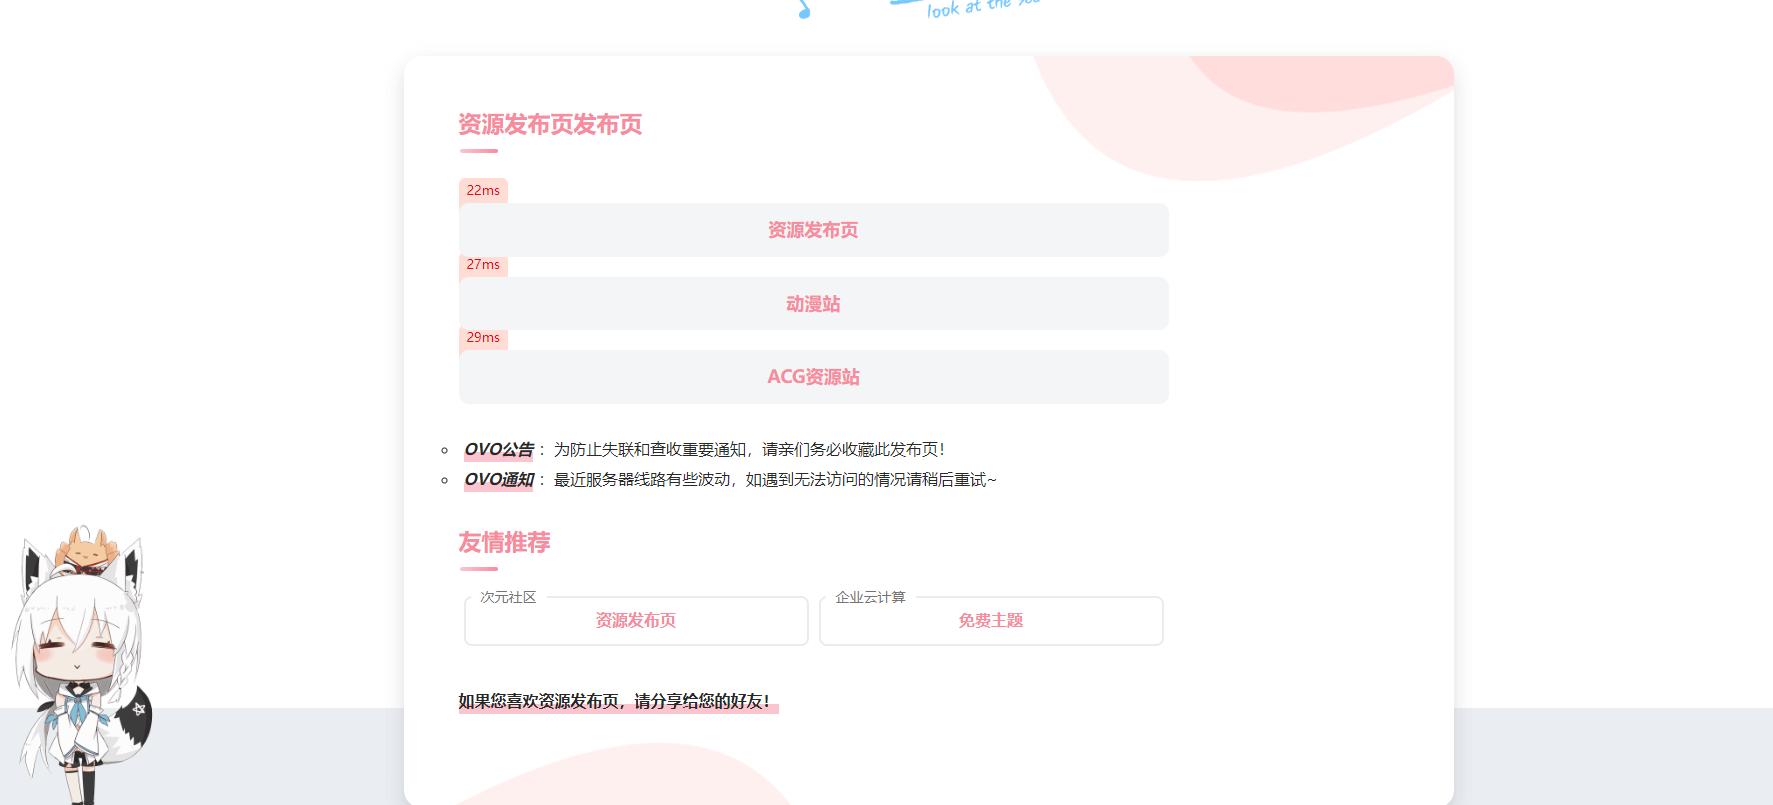Viewport: 1773px width, 805px height.
Task: Click the OVO公告 label
Action: coord(499,450)
